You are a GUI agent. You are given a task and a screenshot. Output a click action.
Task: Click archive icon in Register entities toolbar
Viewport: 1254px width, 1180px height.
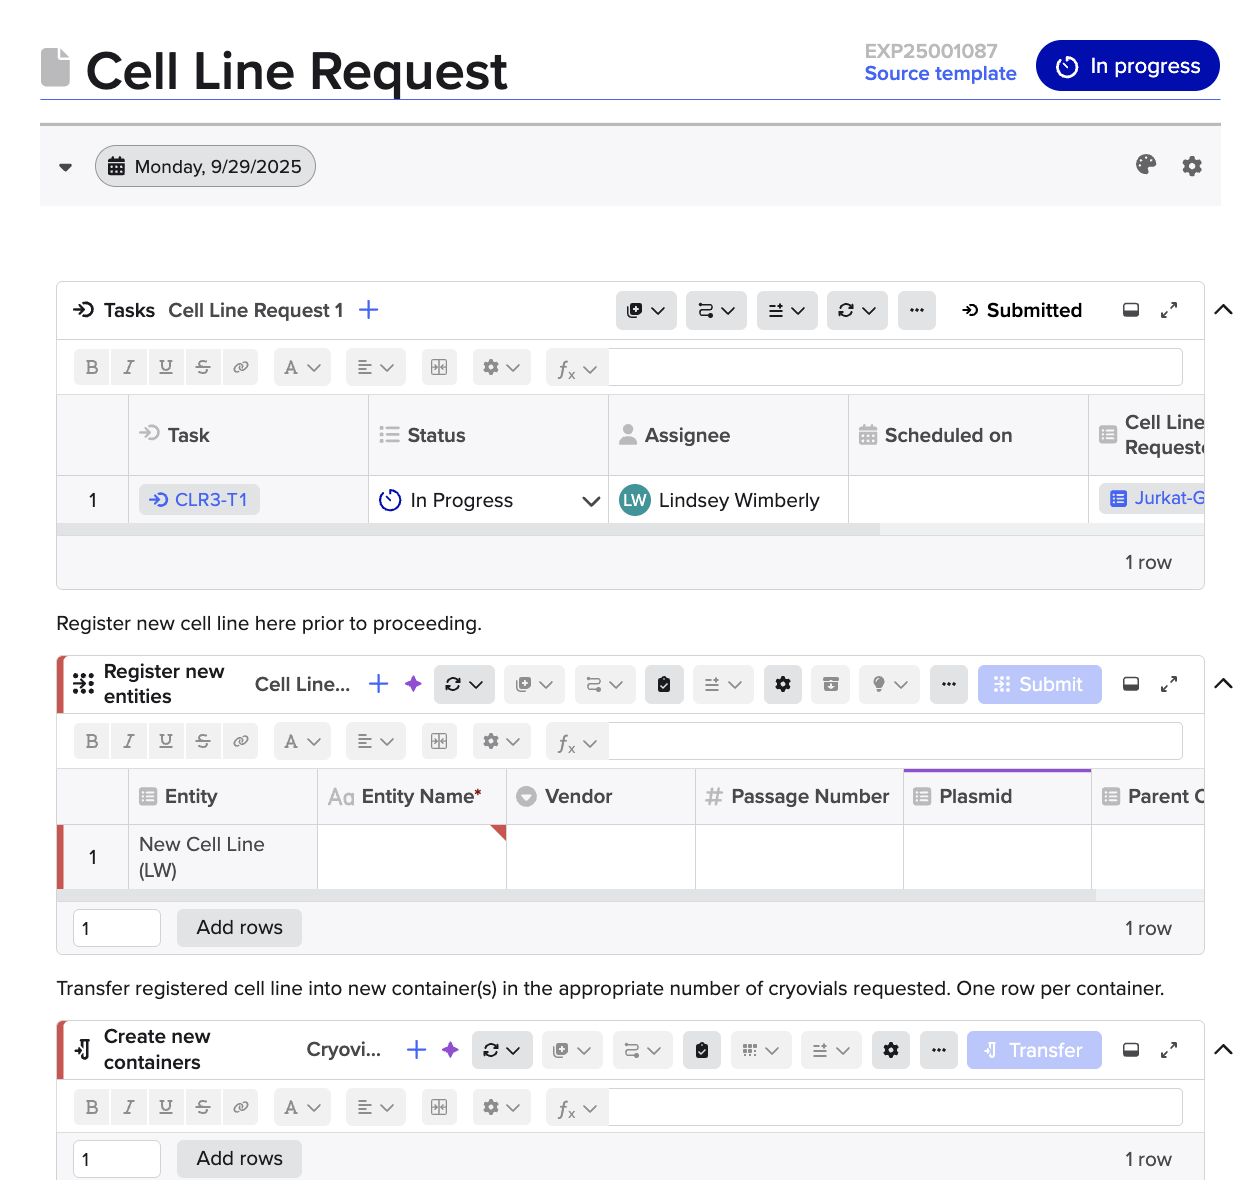tap(830, 684)
